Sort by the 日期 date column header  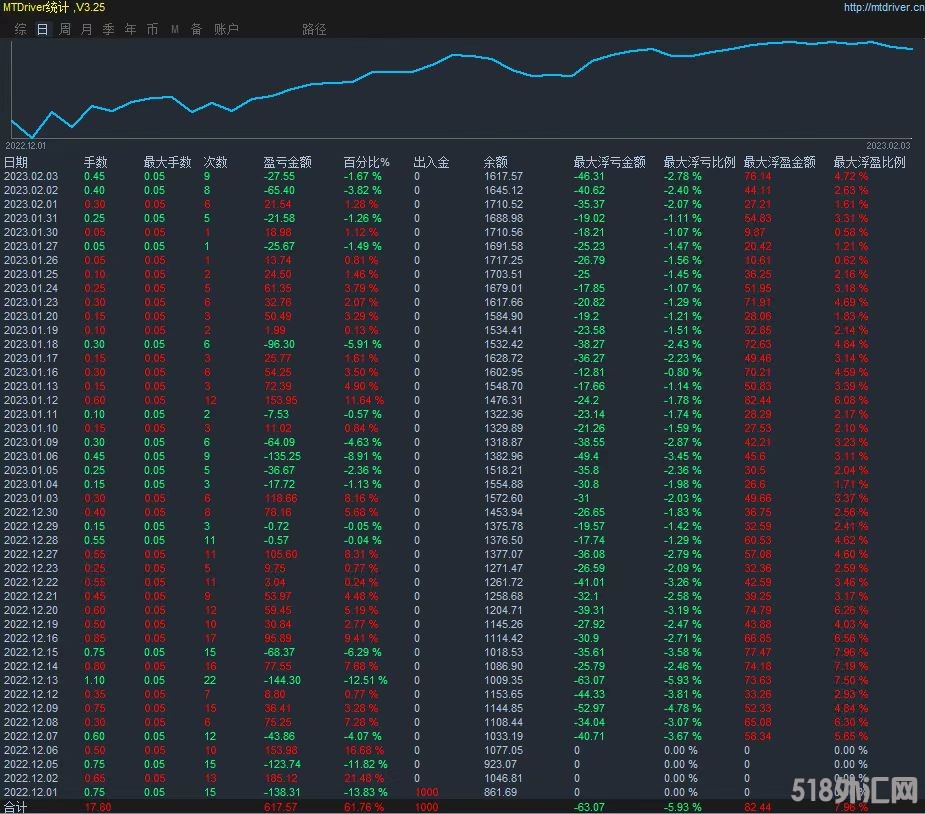[16, 162]
